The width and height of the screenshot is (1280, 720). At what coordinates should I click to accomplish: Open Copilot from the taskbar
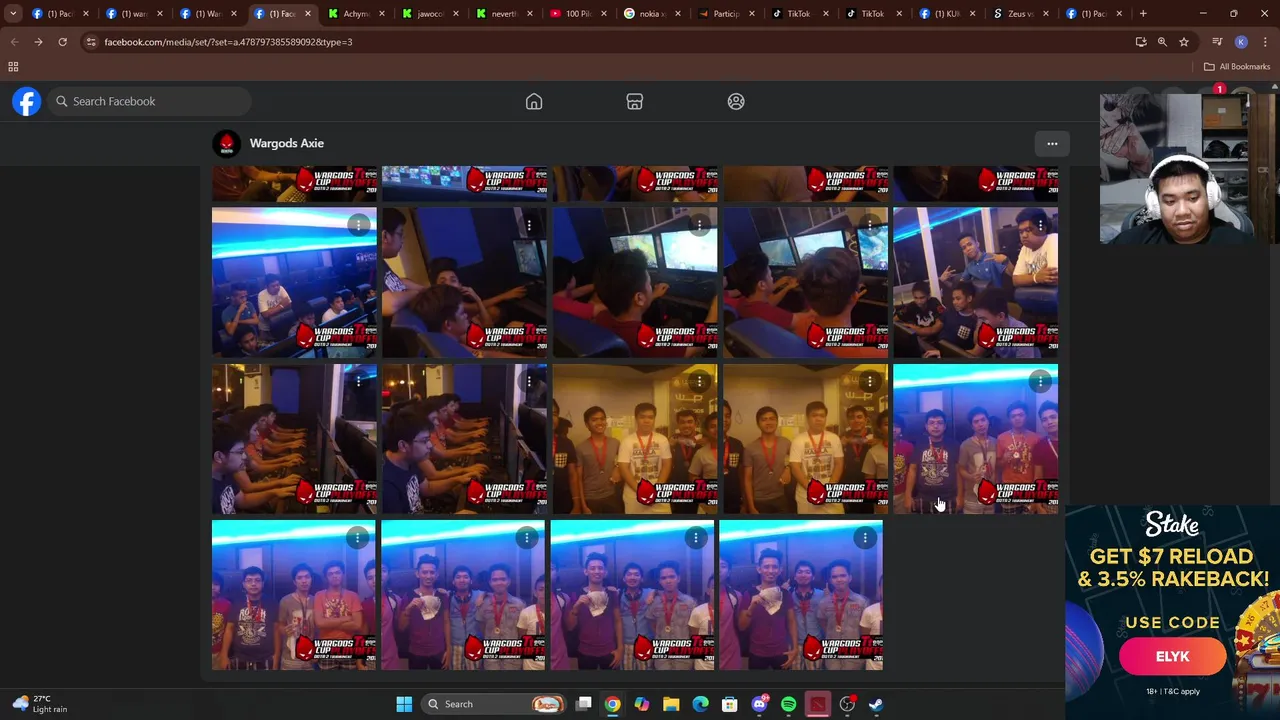click(x=642, y=704)
